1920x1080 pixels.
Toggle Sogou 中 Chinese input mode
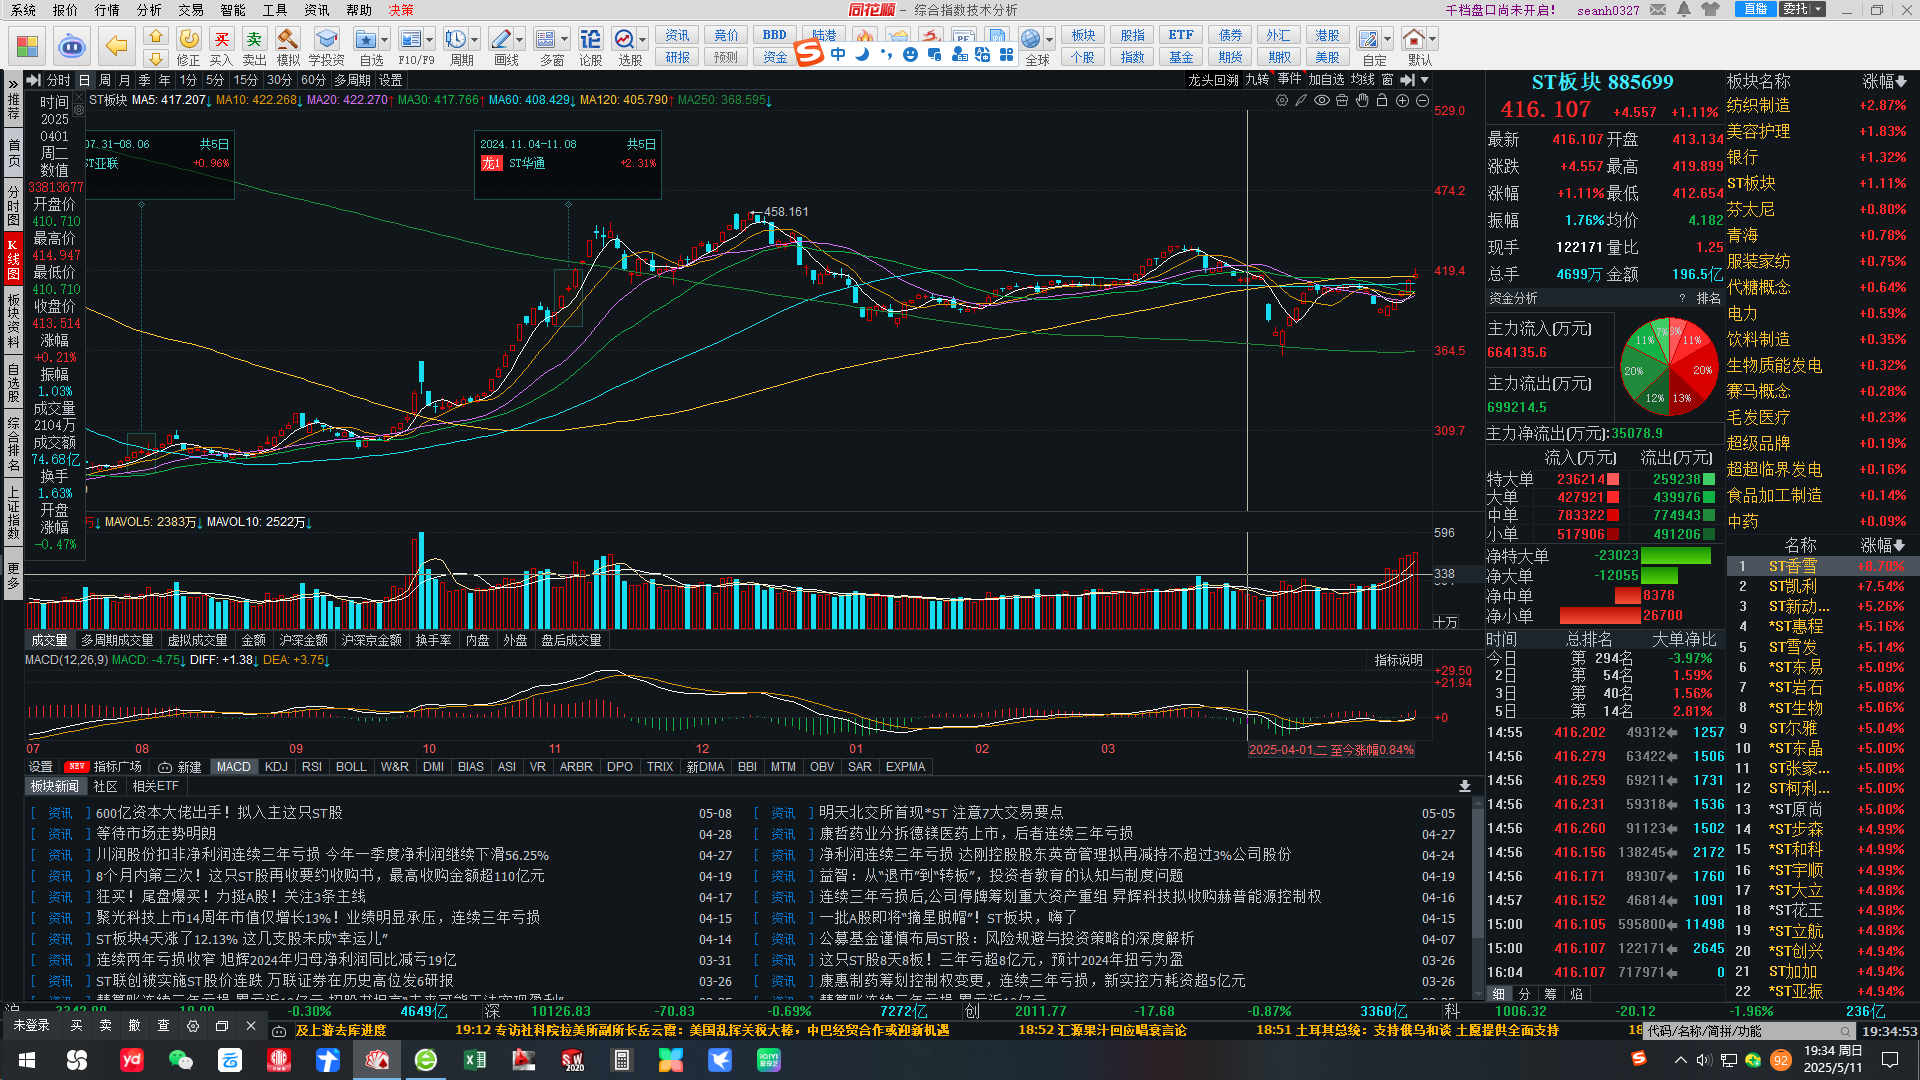(838, 54)
